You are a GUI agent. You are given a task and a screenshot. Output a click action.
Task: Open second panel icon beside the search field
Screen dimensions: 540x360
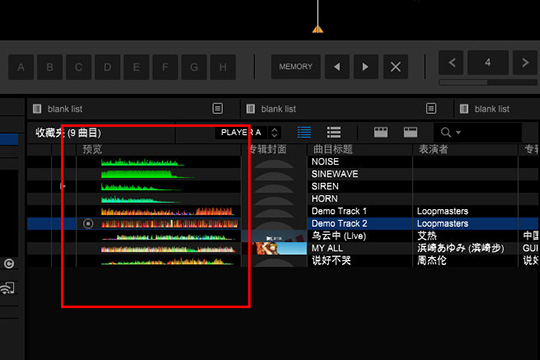(411, 132)
